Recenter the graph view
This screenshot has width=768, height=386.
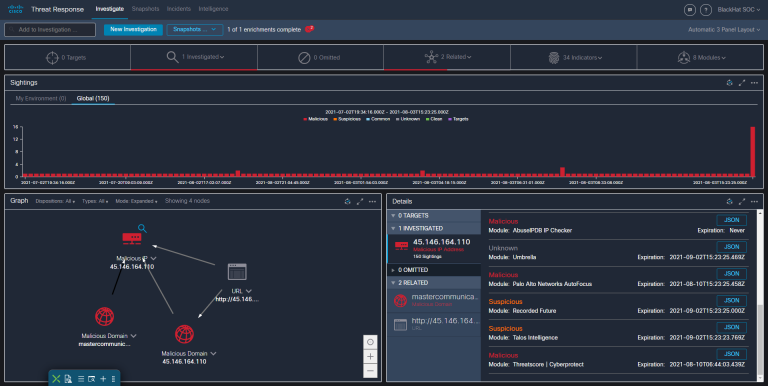[370, 342]
